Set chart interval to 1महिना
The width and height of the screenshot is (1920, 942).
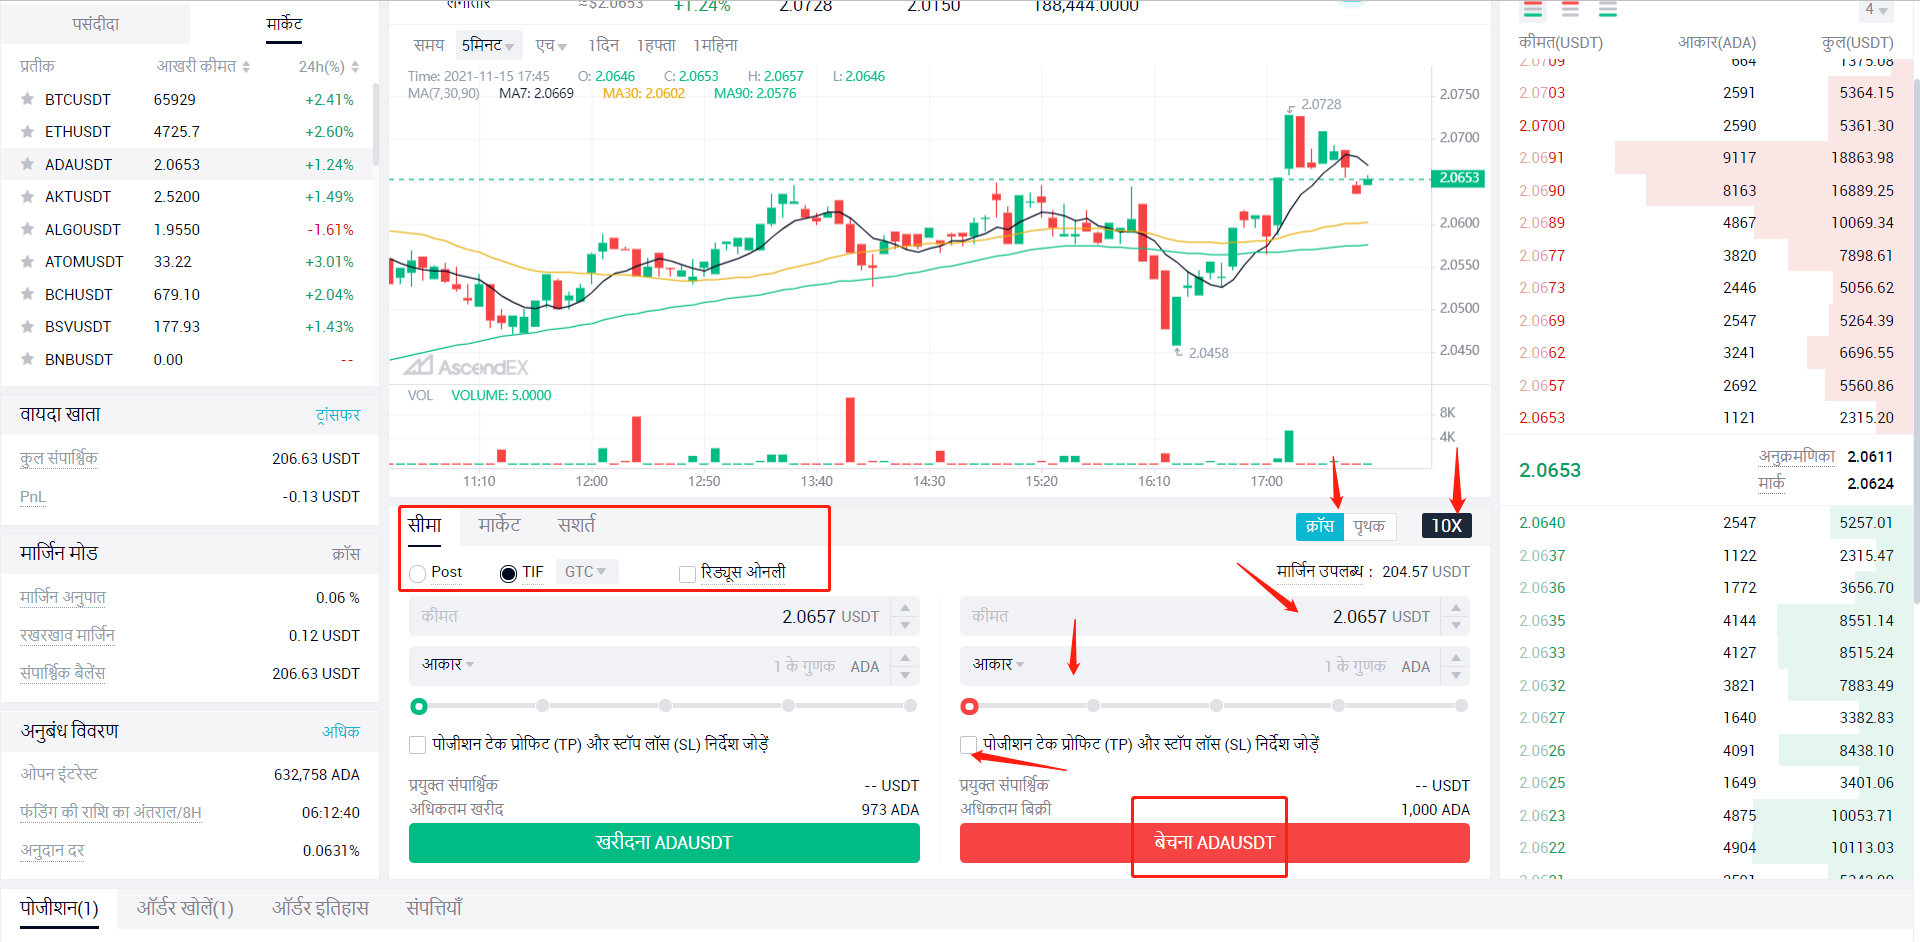tap(716, 45)
